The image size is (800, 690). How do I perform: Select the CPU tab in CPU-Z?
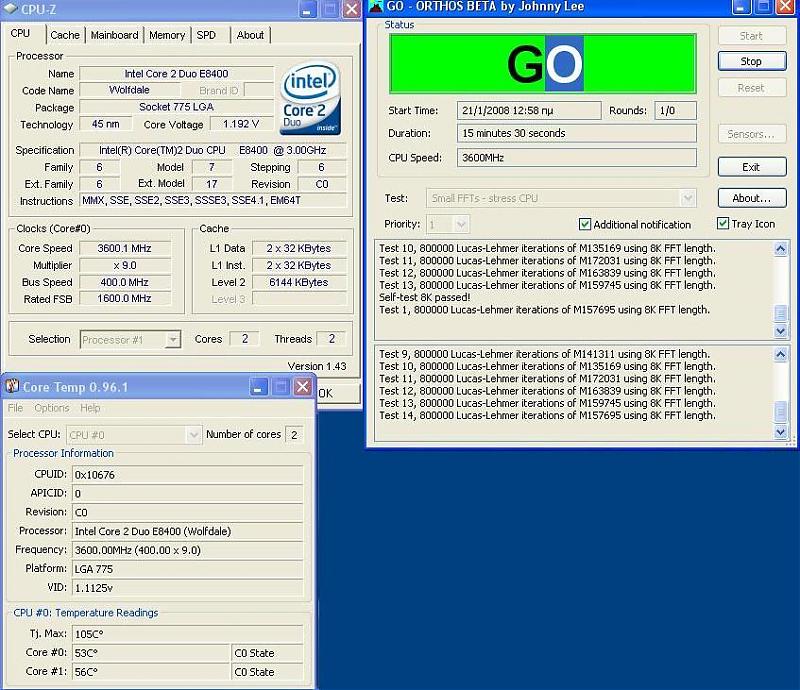click(20, 34)
